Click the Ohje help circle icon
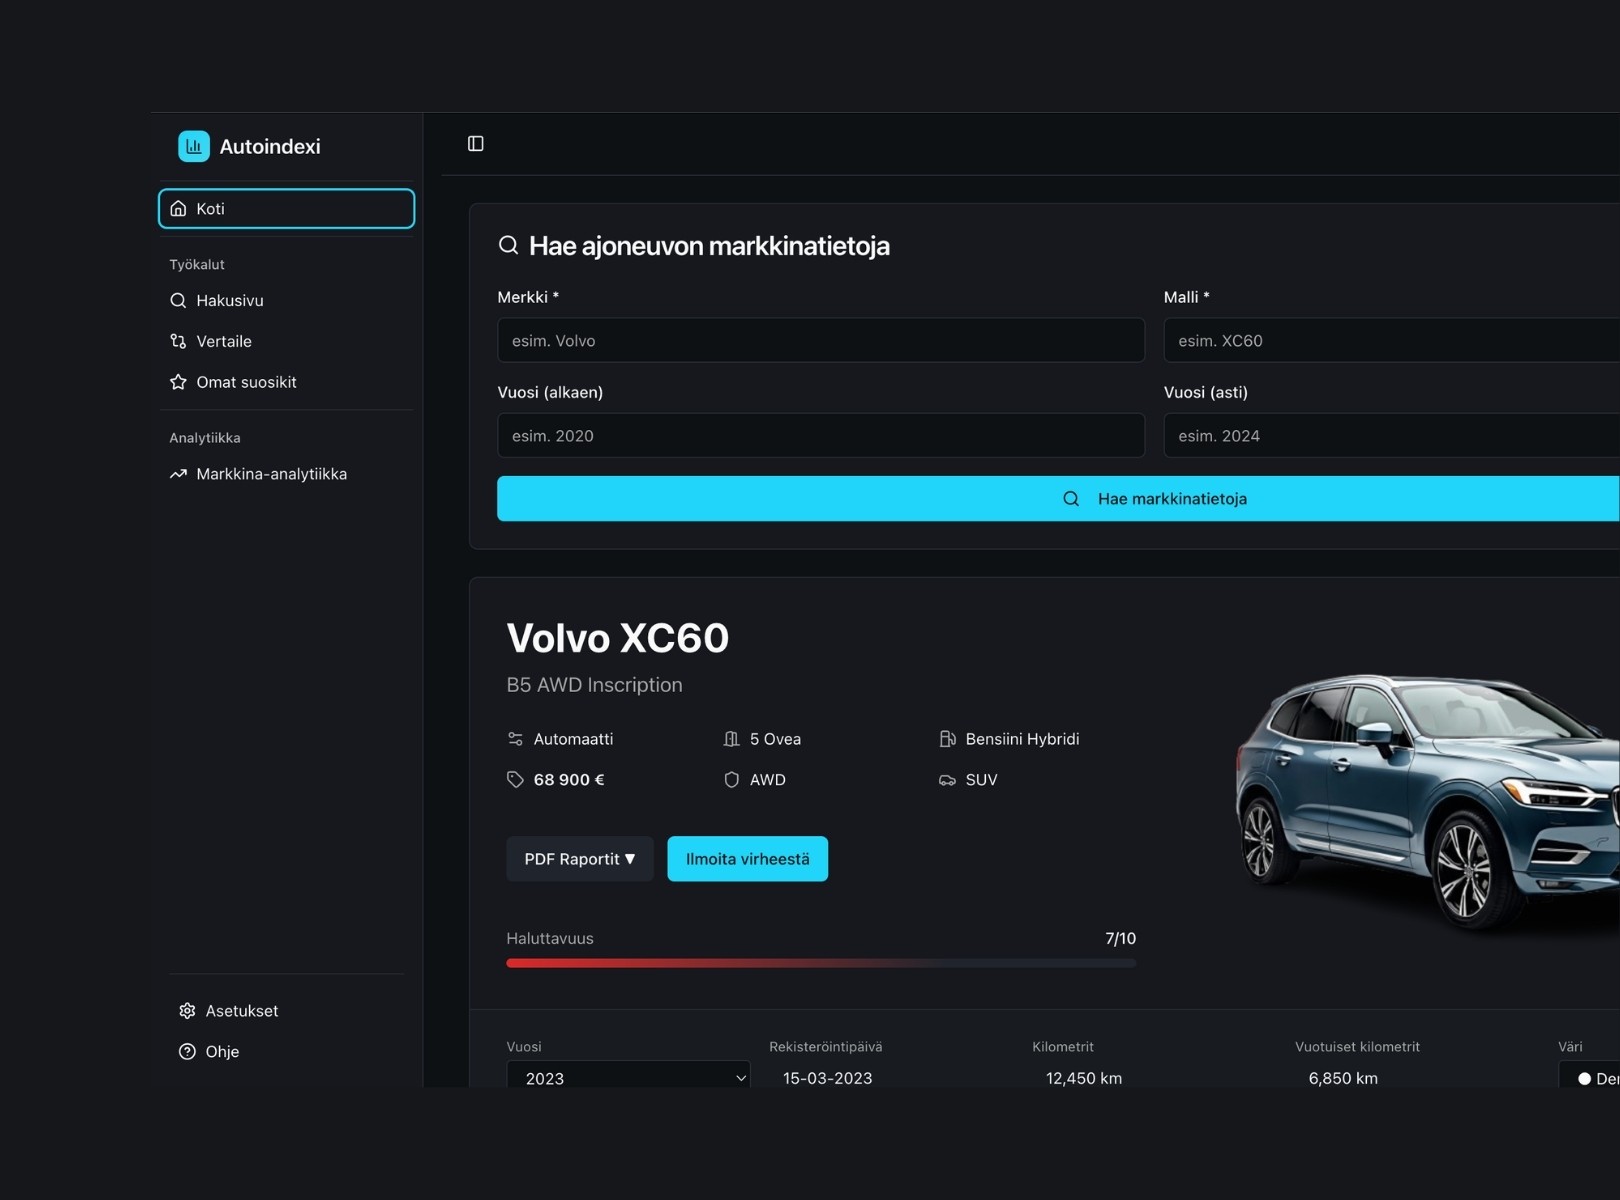1620x1200 pixels. [x=187, y=1052]
